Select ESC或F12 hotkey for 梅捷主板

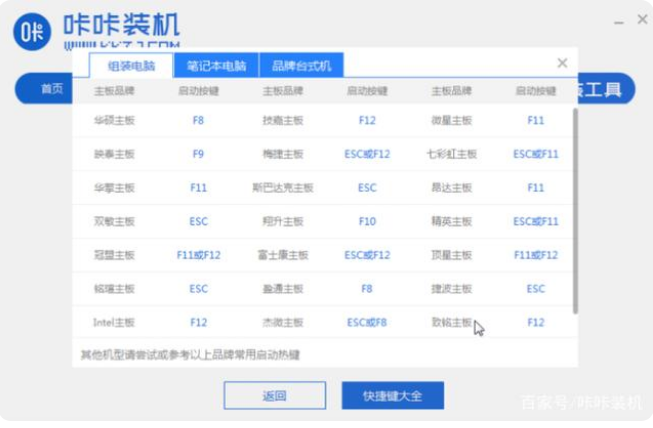tap(367, 154)
